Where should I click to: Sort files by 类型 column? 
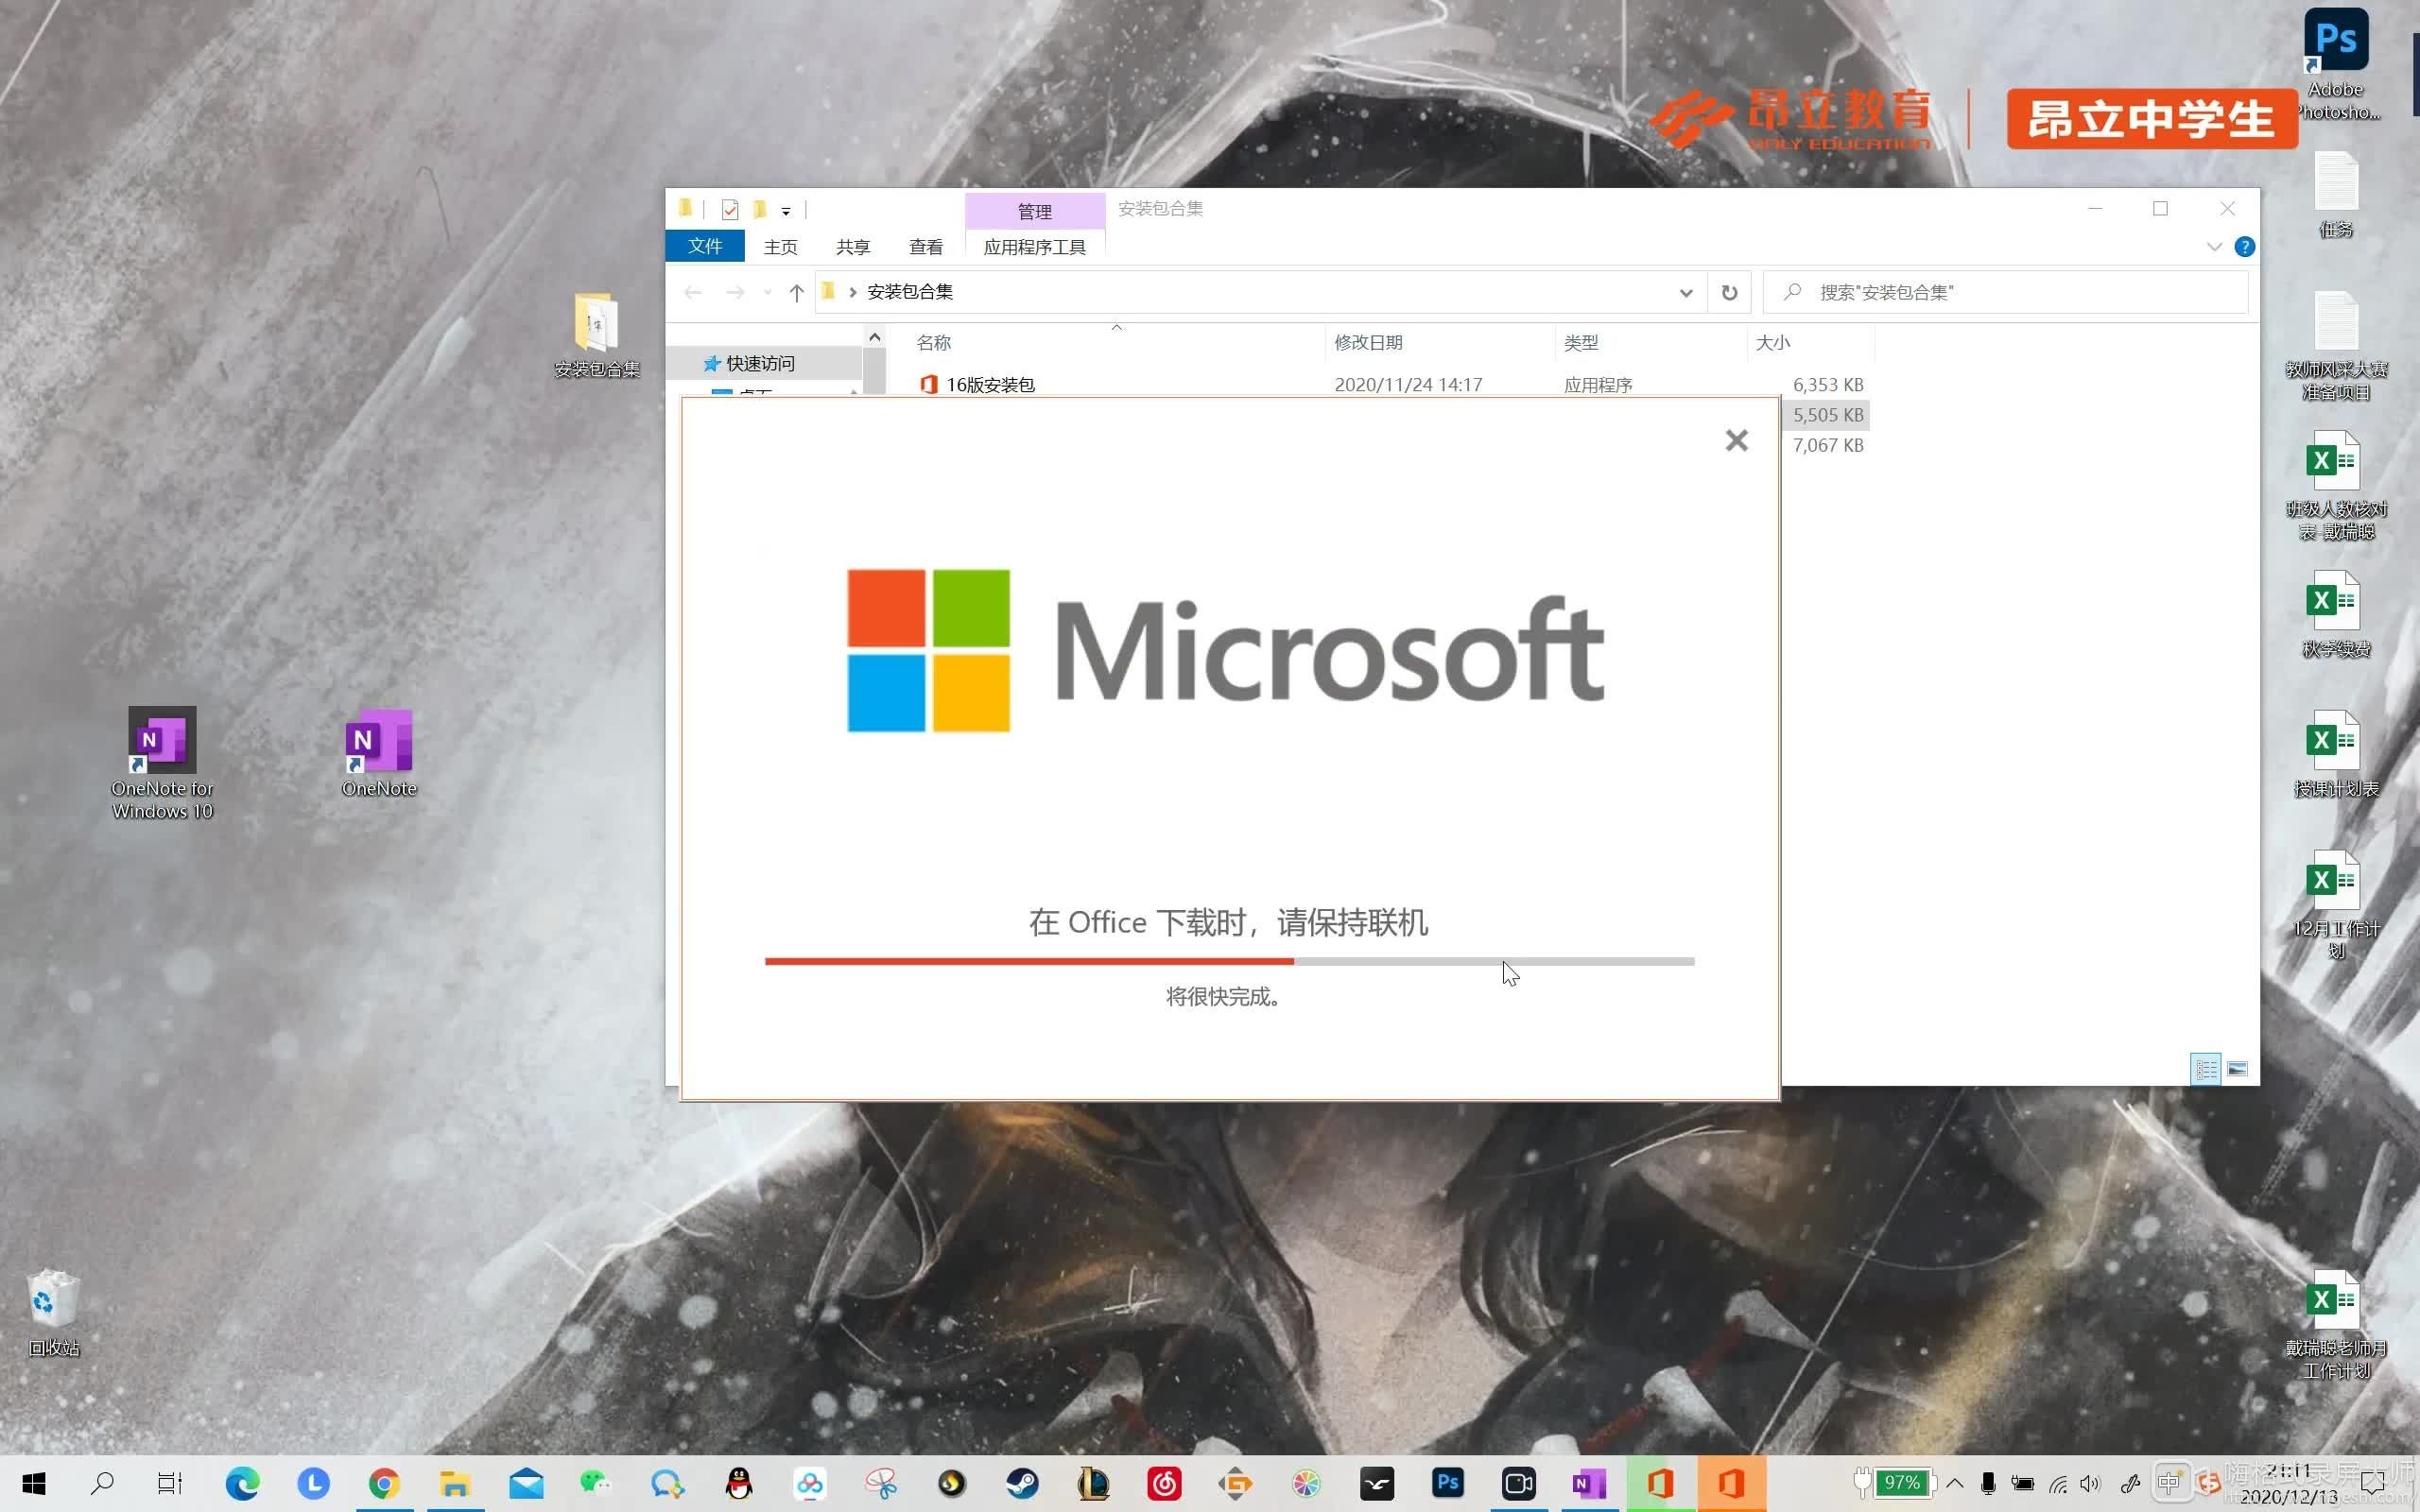[1581, 343]
